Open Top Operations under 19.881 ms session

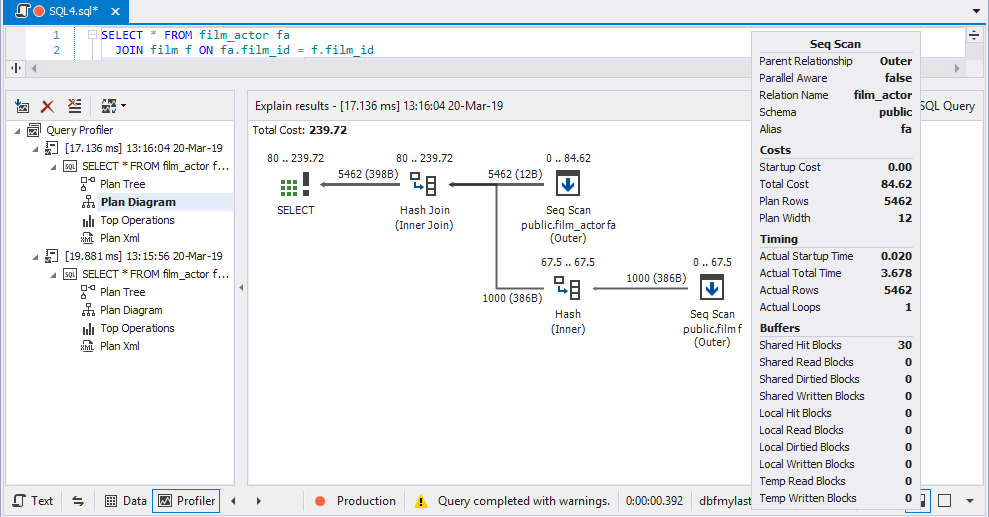tap(137, 328)
